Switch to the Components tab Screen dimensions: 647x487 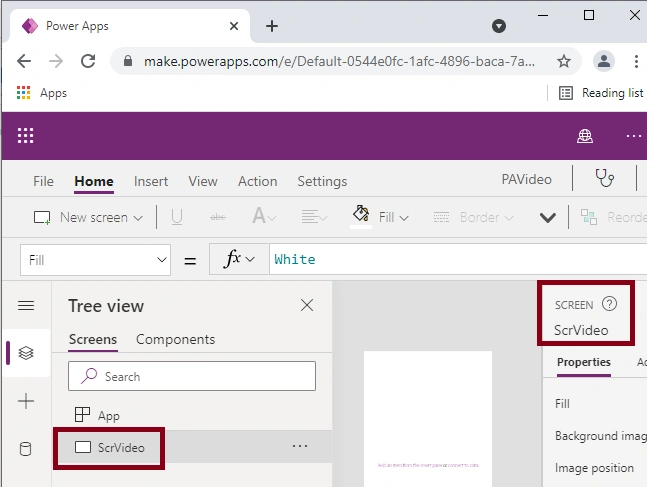click(x=175, y=339)
